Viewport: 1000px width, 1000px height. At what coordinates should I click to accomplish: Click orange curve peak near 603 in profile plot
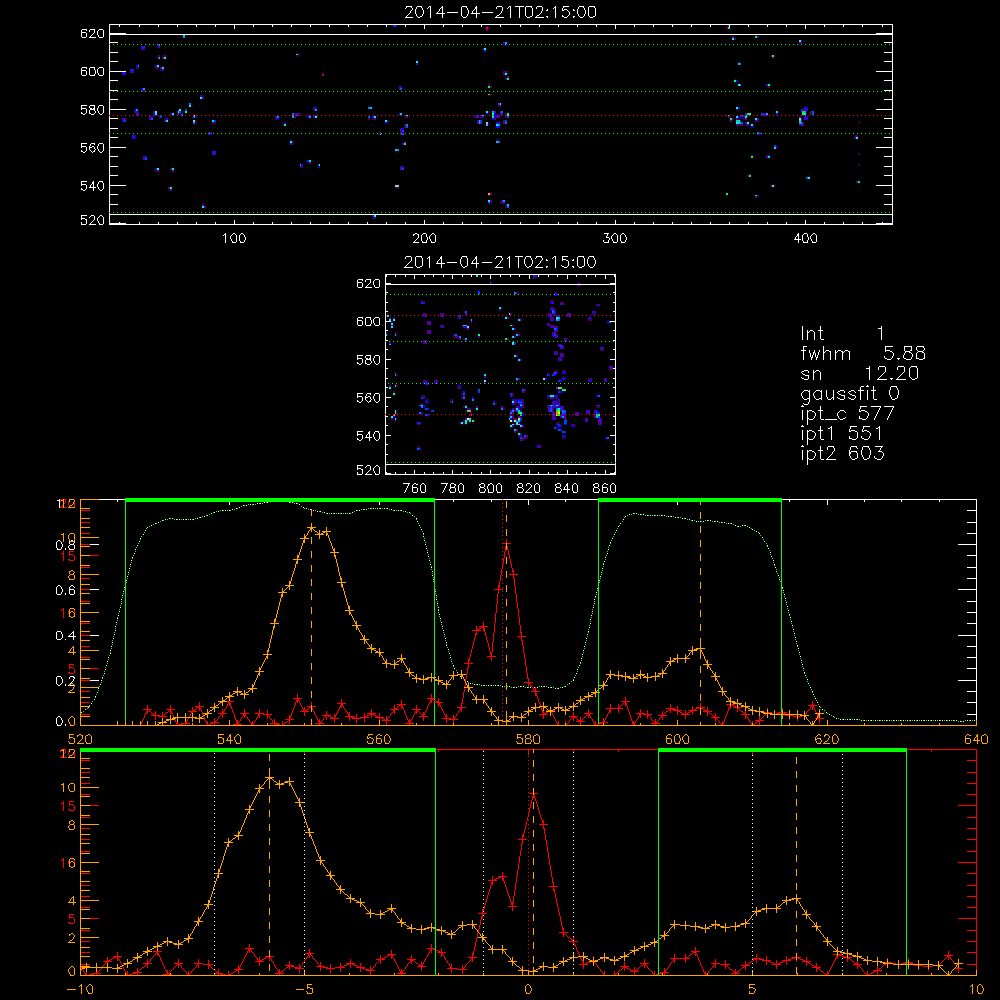[x=700, y=649]
